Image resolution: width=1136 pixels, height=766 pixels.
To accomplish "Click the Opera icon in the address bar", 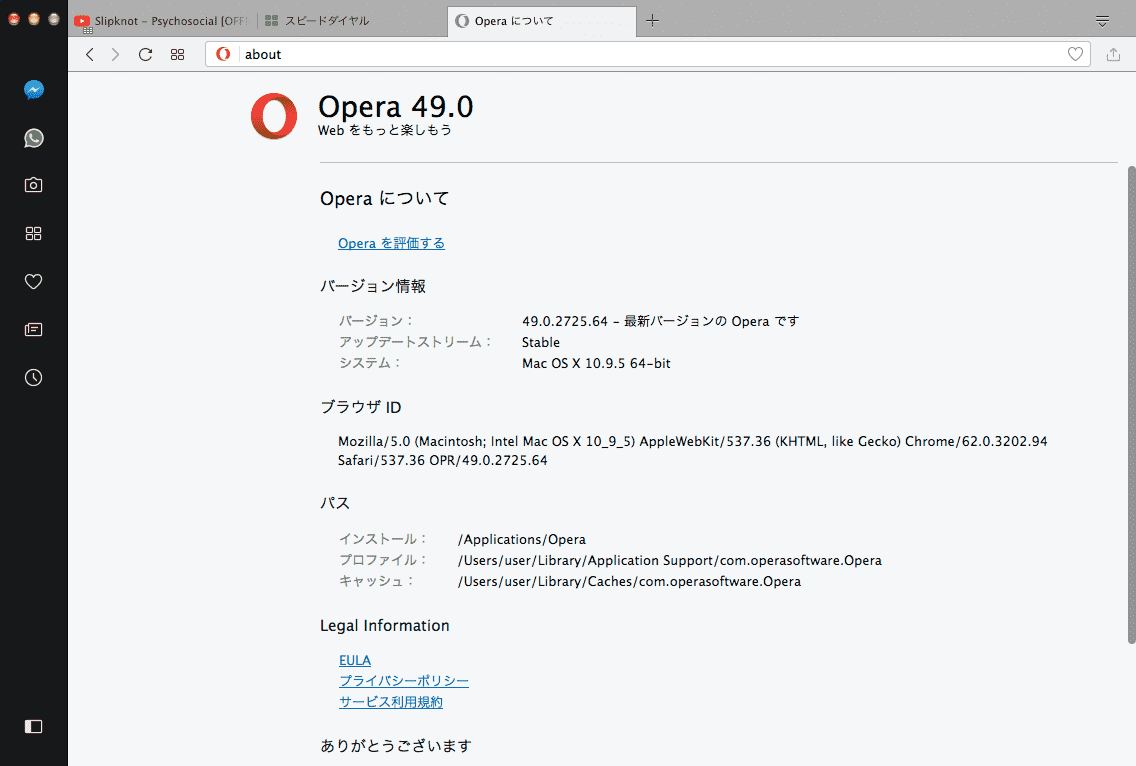I will 223,54.
